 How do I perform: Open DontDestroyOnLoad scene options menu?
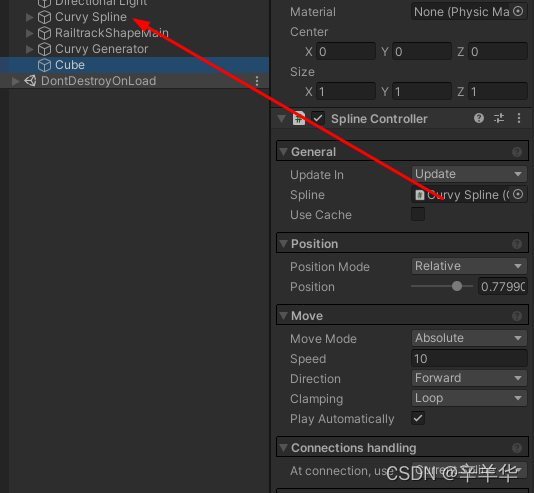click(257, 81)
